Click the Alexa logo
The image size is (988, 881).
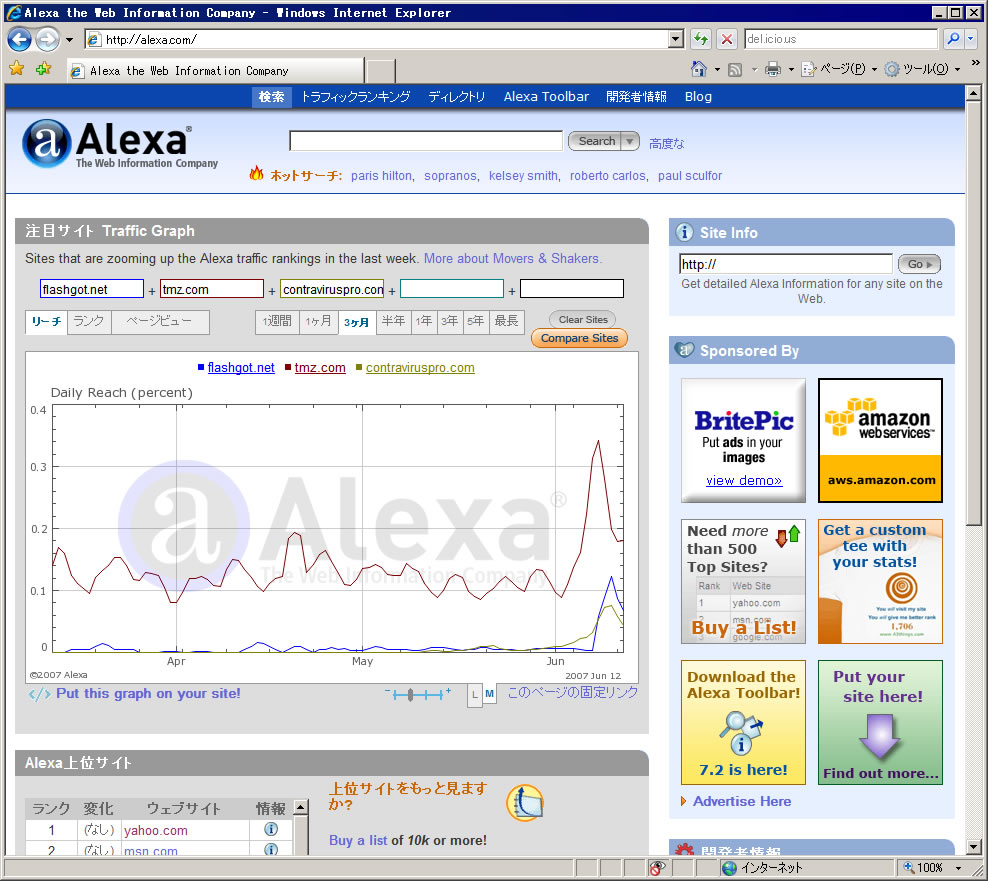120,145
